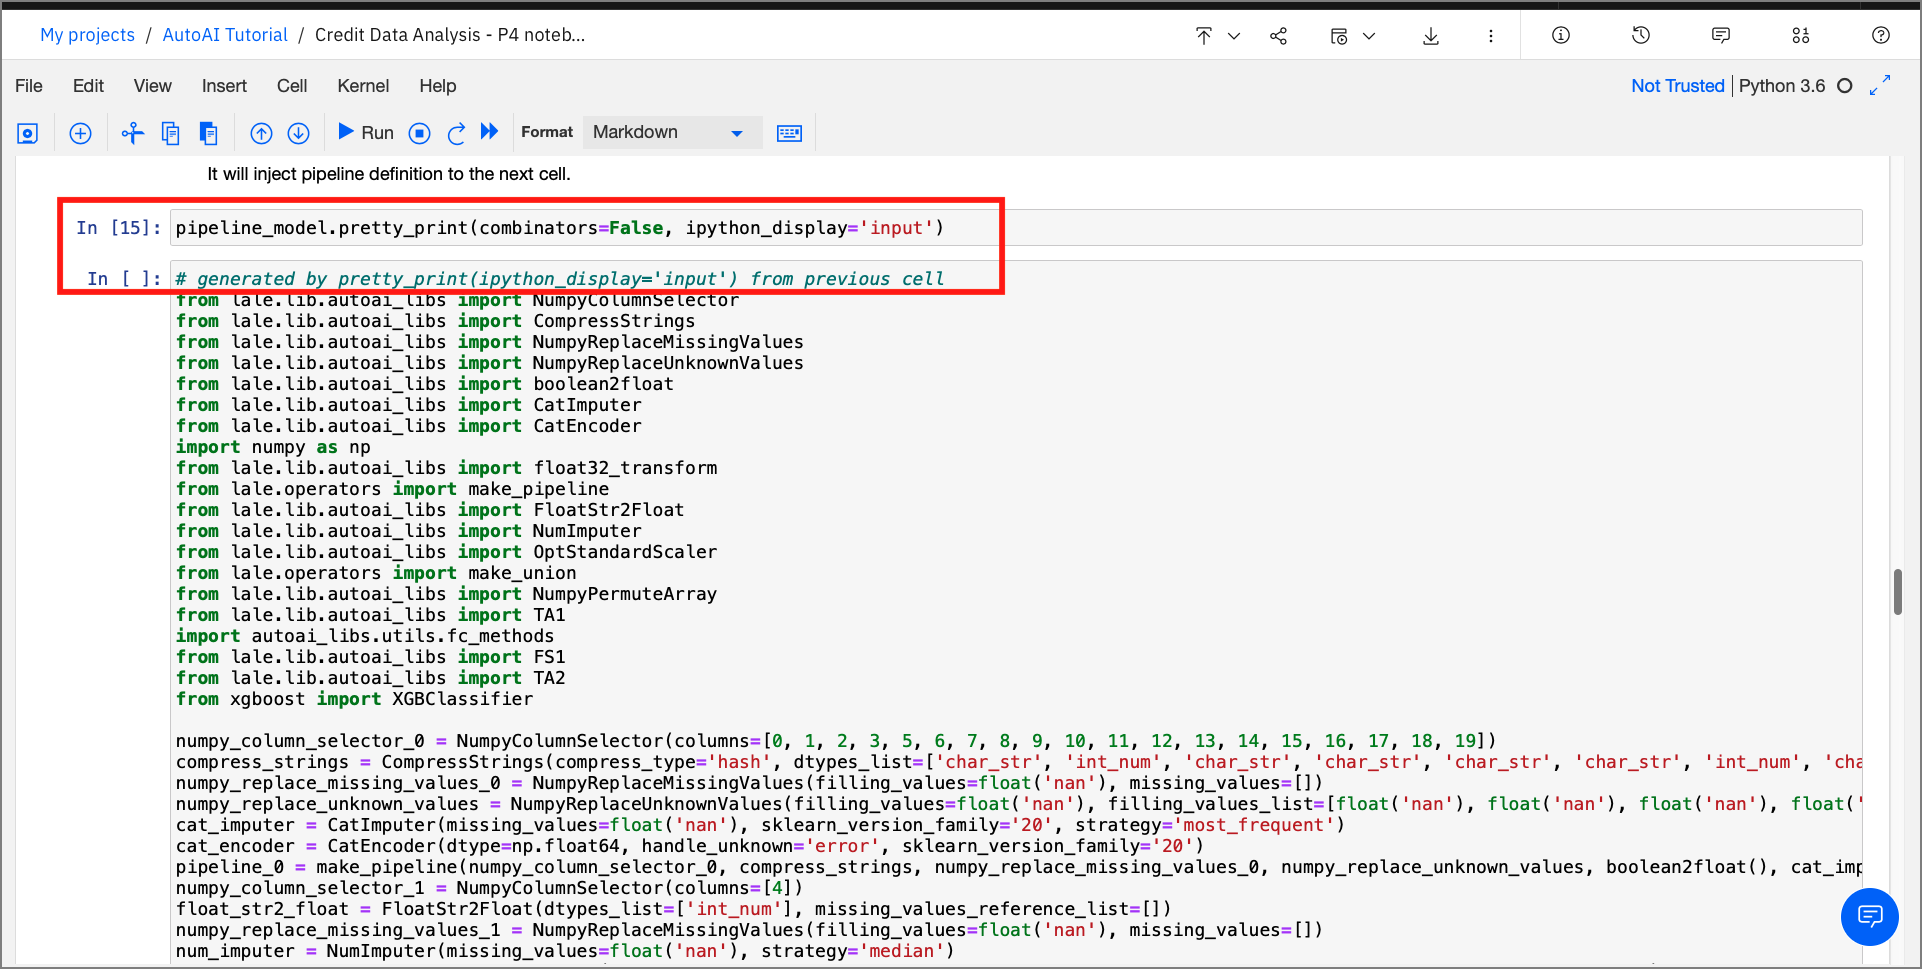The height and width of the screenshot is (969, 1922).
Task: Move the selected cell up
Action: tap(261, 132)
